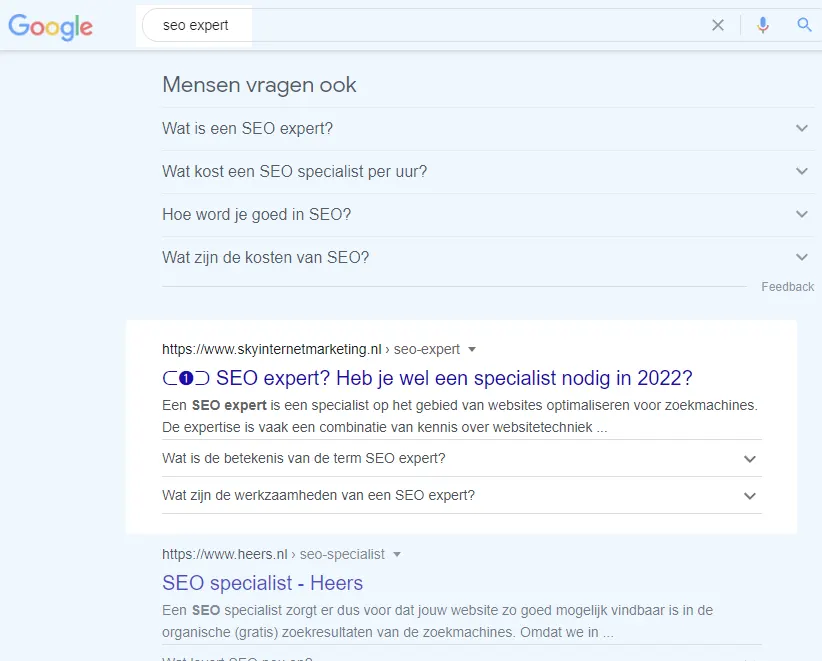Open dropdown arrow next to heers.nl URL

(x=397, y=554)
